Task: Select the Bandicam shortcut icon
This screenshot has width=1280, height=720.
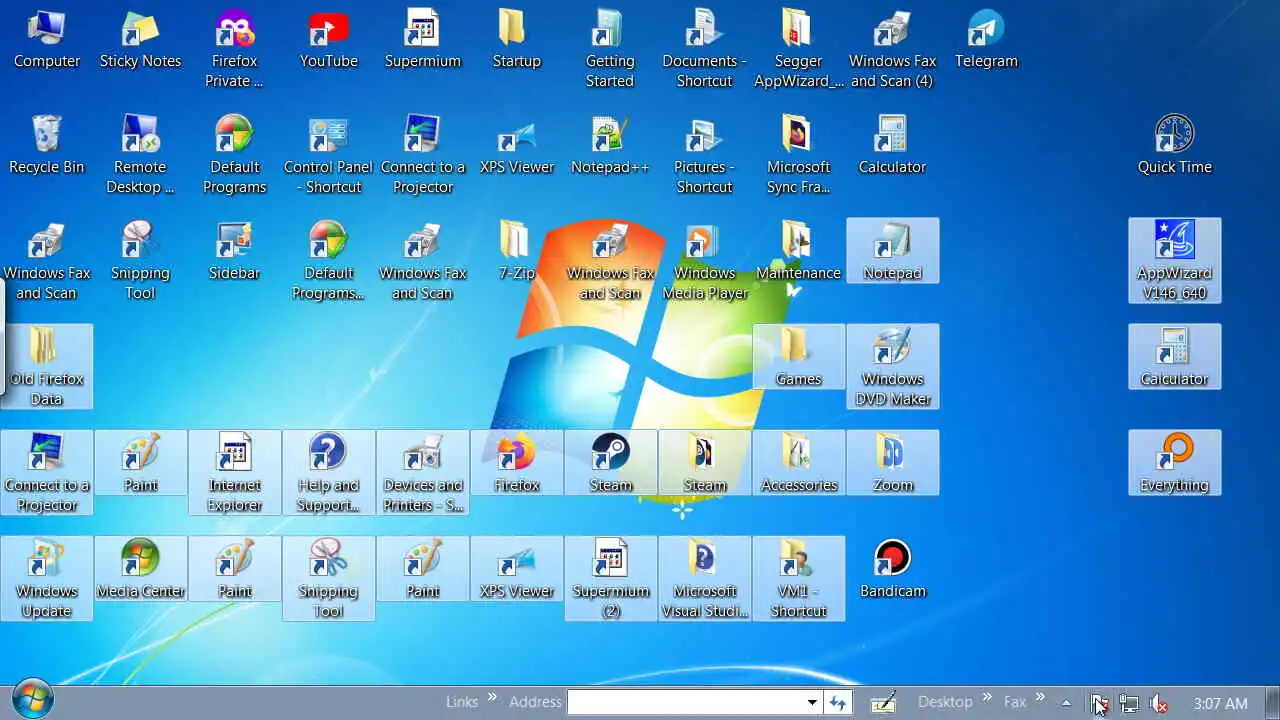Action: click(x=893, y=570)
